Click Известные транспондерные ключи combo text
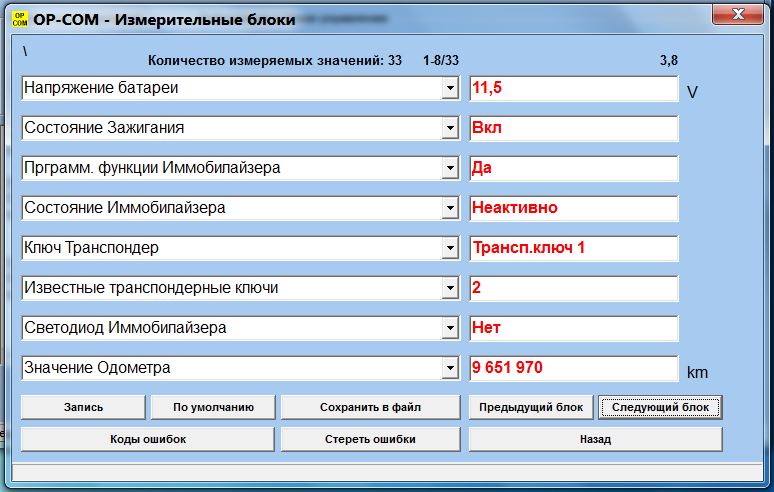 (151, 288)
